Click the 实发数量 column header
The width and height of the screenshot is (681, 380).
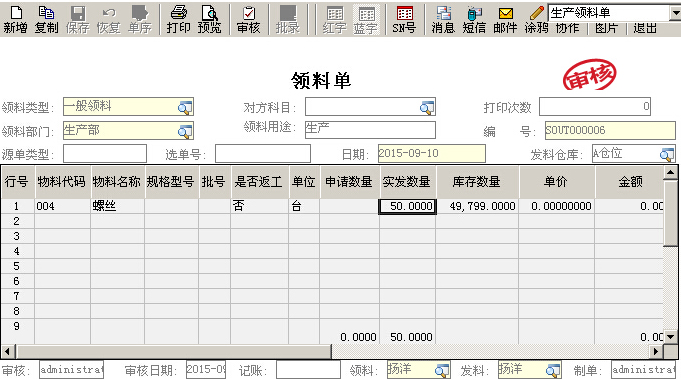pos(408,182)
